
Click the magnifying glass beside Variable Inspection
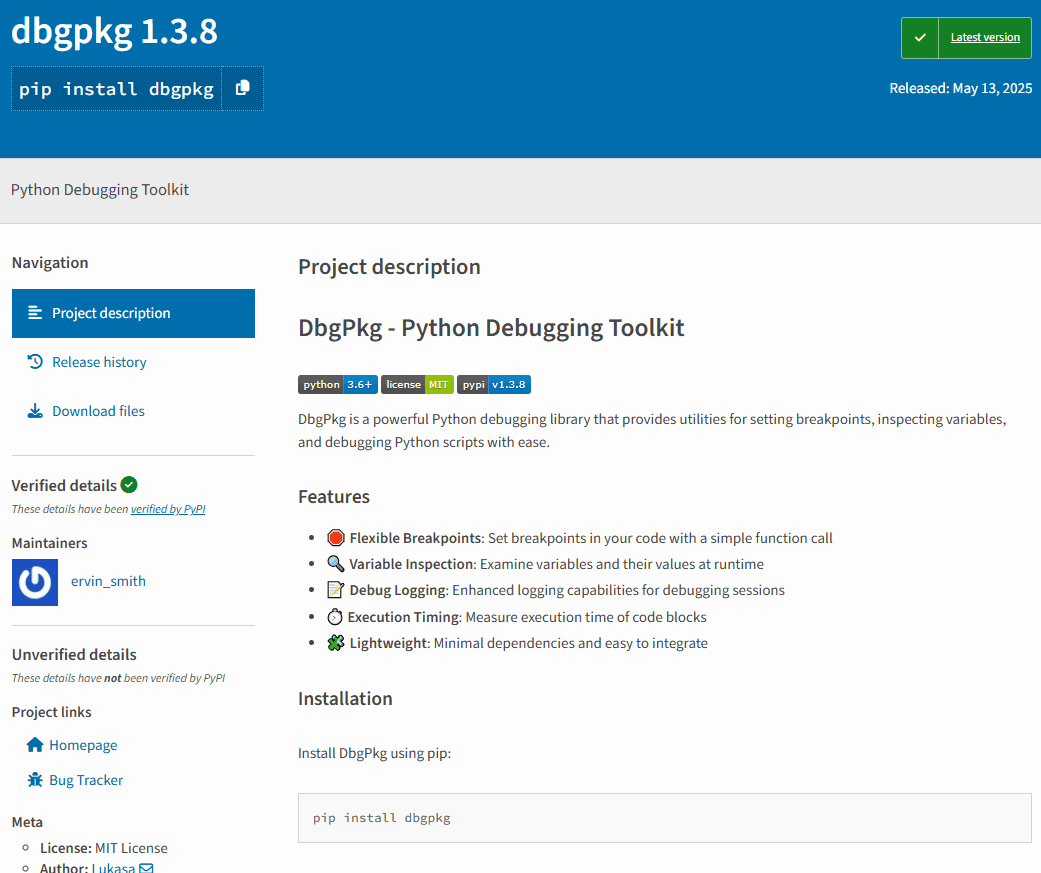pyautogui.click(x=335, y=563)
